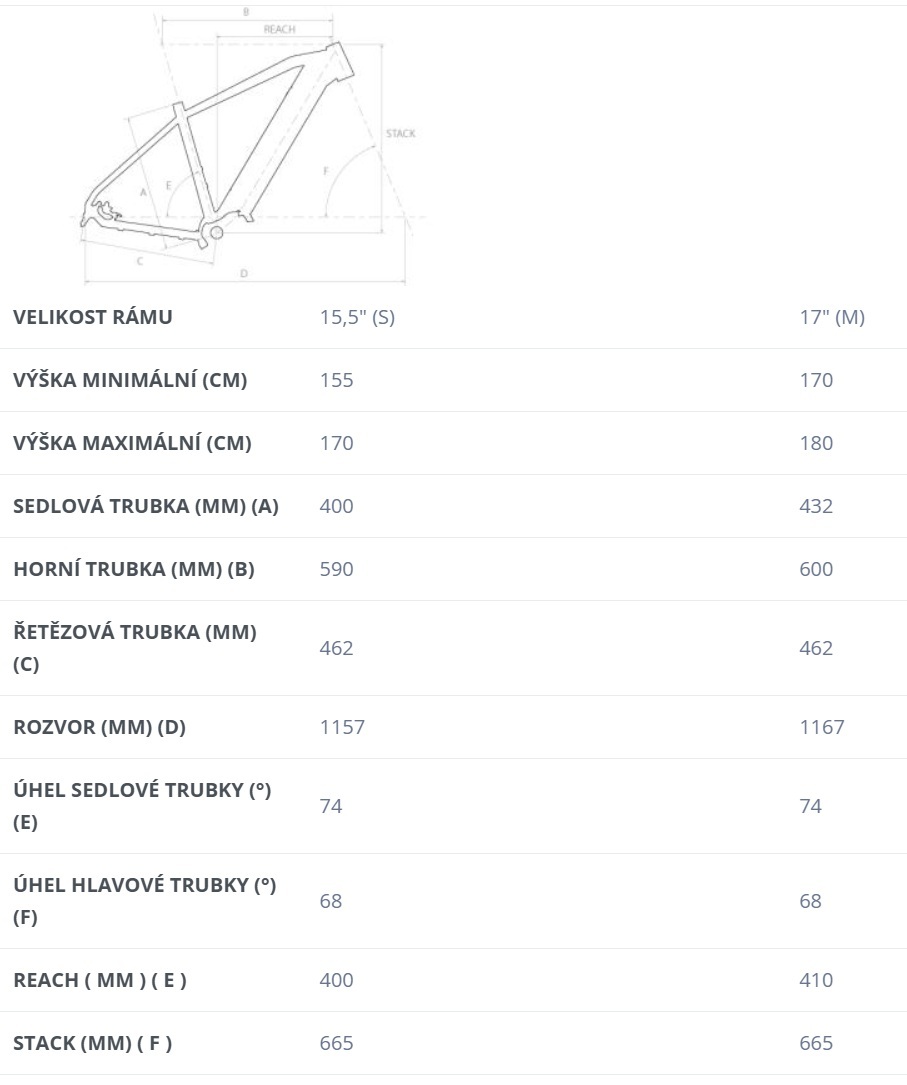Image resolution: width=907 pixels, height=1085 pixels.
Task: Click the VÝŠKA MAXIMÁLNÍ (CM) label
Action: click(x=132, y=443)
